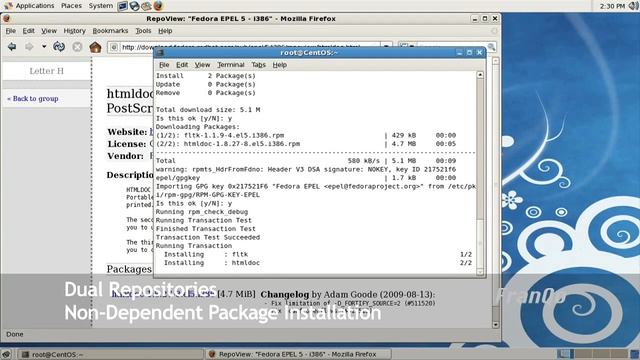Click terminal scrollbar up arrow

(480, 75)
